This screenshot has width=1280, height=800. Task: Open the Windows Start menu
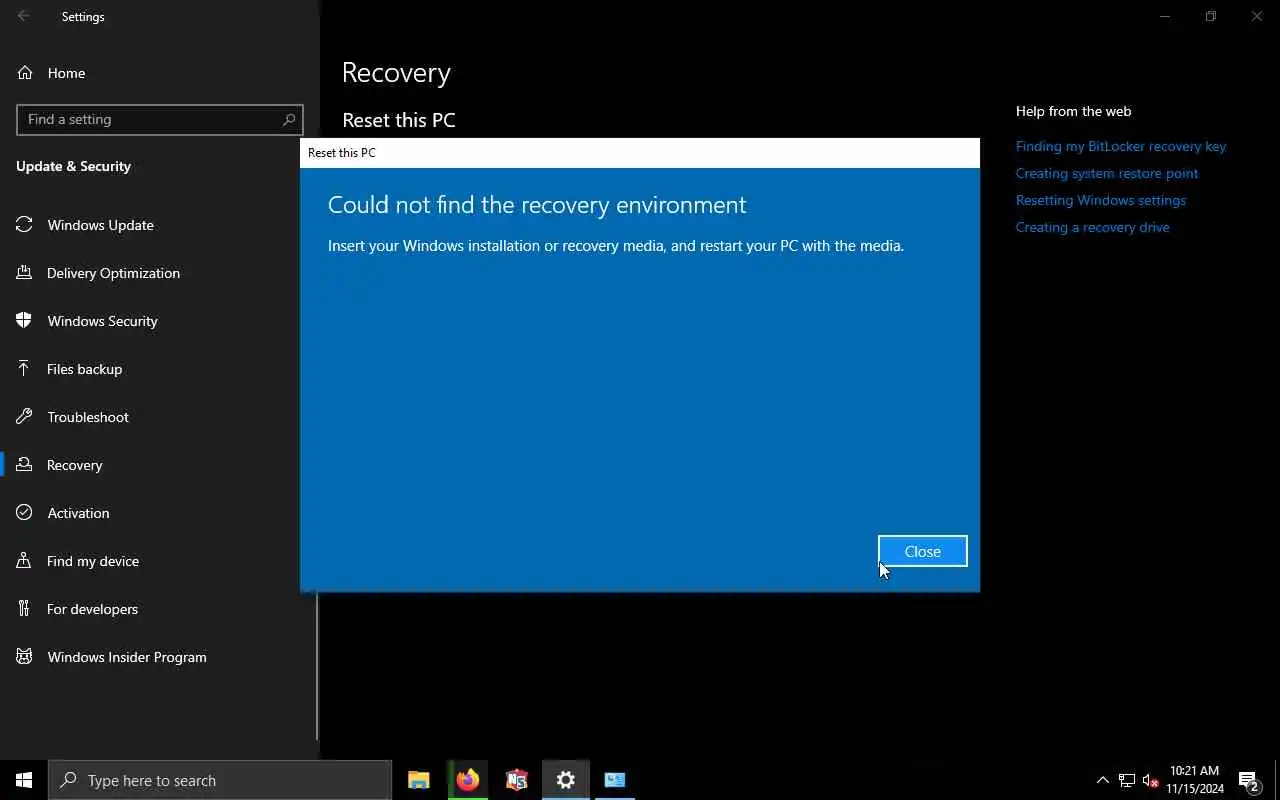pos(24,780)
